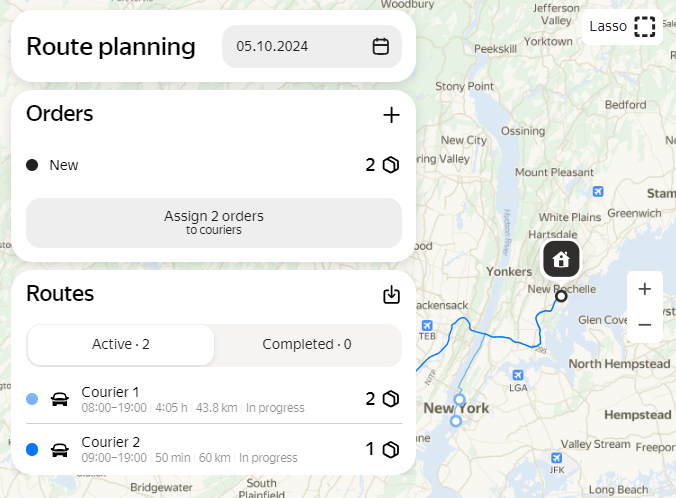Click Courier 2 package box icon
676x498 pixels.
[x=390, y=449]
